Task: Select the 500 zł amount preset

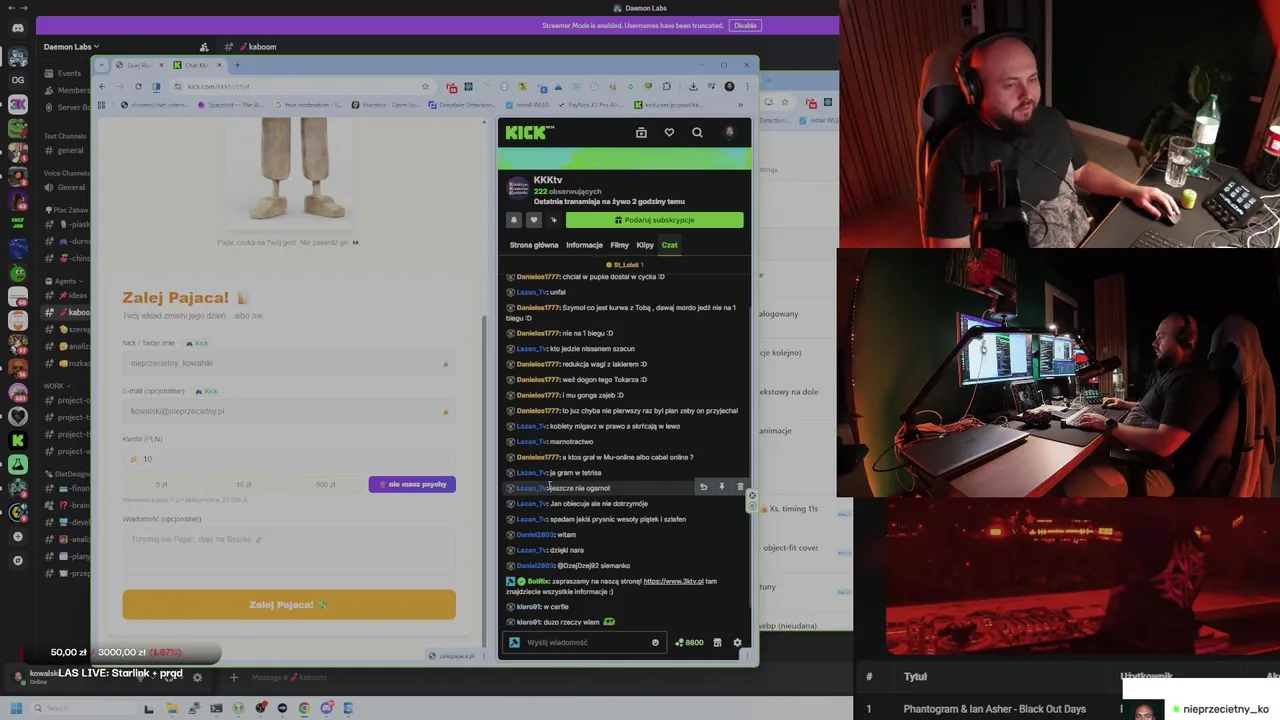Action: (325, 484)
